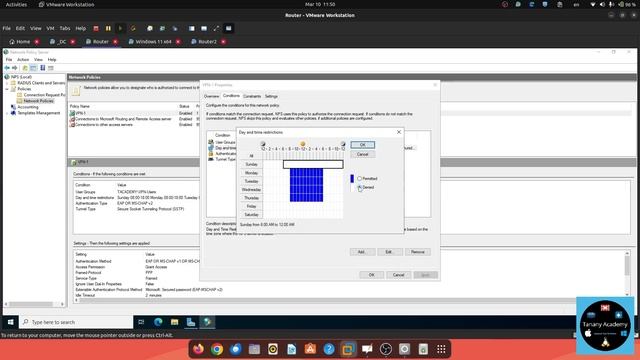Select the Thursday row header
Viewport: 640px width, 360px height.
click(x=251, y=198)
